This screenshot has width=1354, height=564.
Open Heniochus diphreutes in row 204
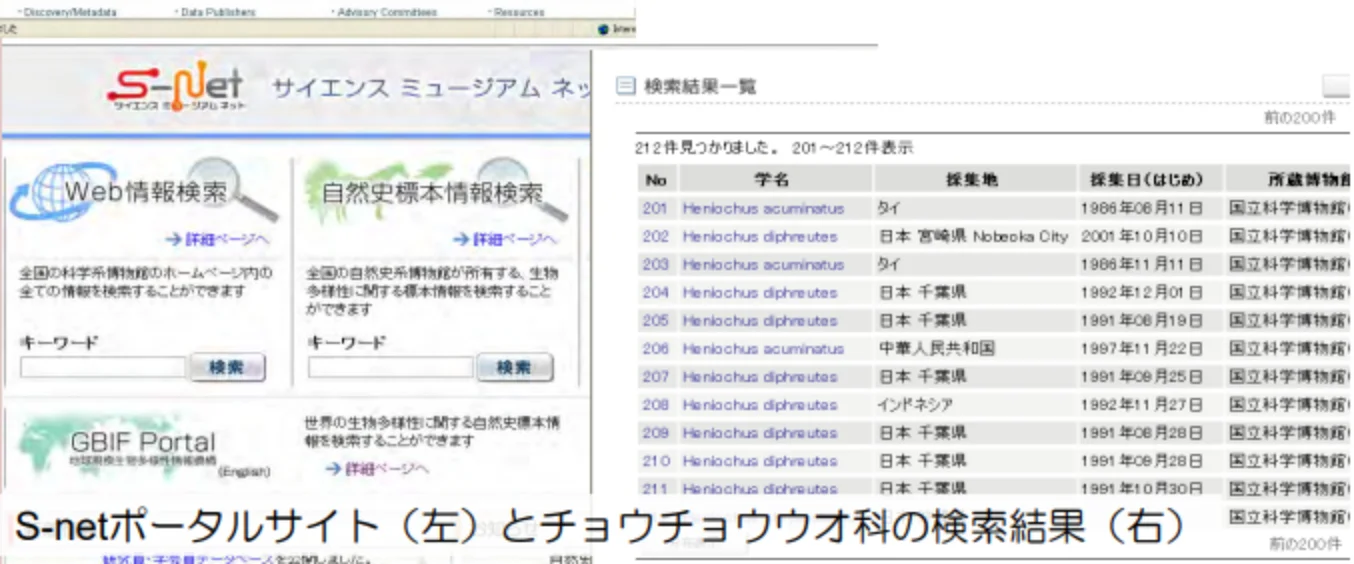tap(760, 293)
